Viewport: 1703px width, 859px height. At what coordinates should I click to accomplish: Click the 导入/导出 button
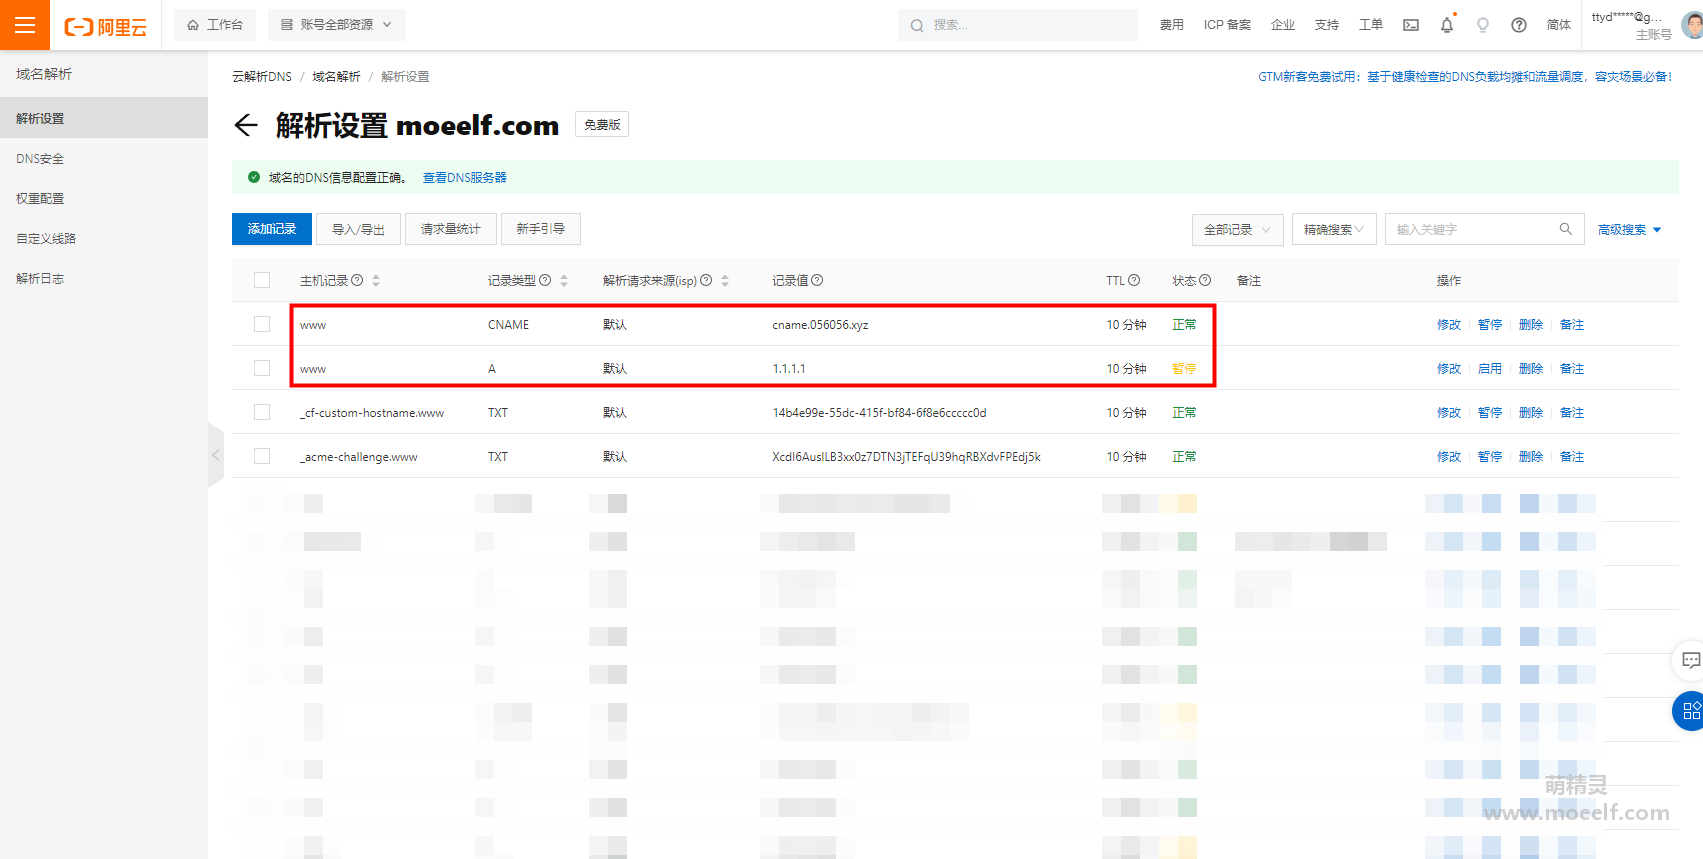(x=358, y=229)
